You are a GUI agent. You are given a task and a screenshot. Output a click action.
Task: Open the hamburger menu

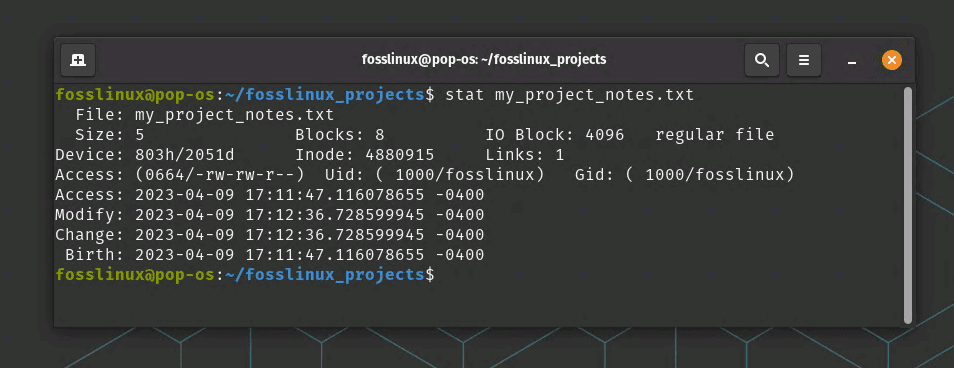click(804, 60)
